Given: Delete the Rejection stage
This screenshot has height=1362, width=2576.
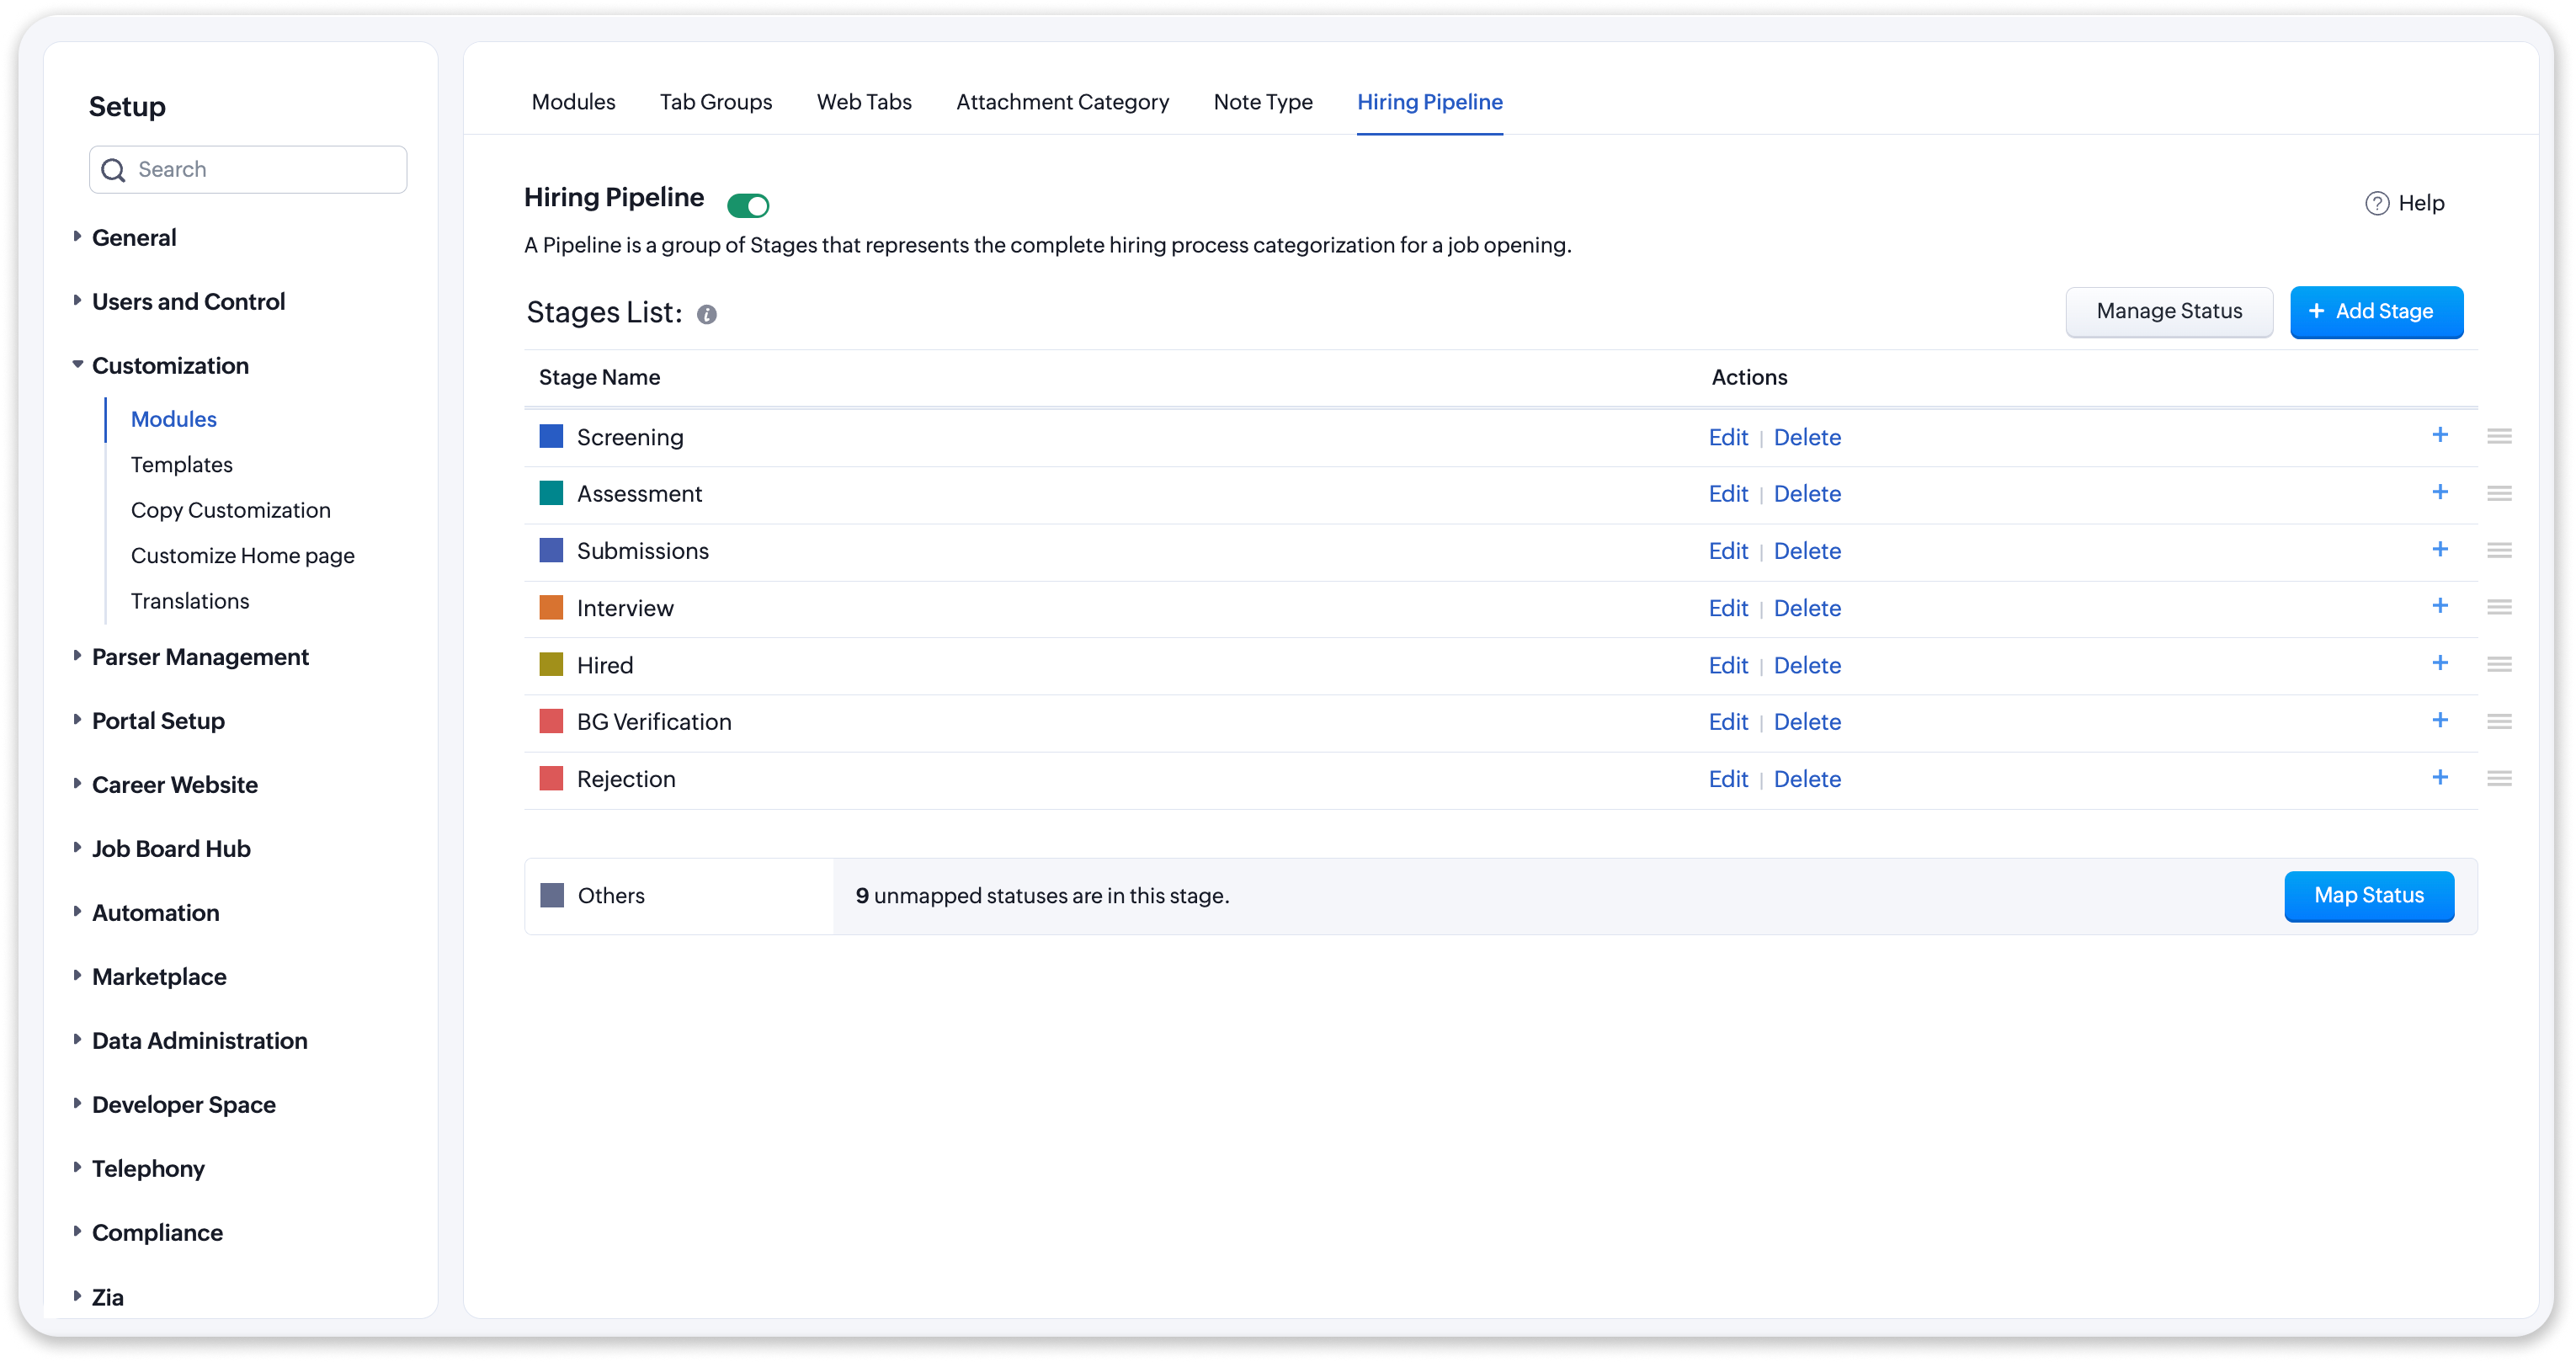Looking at the screenshot, I should point(1807,779).
